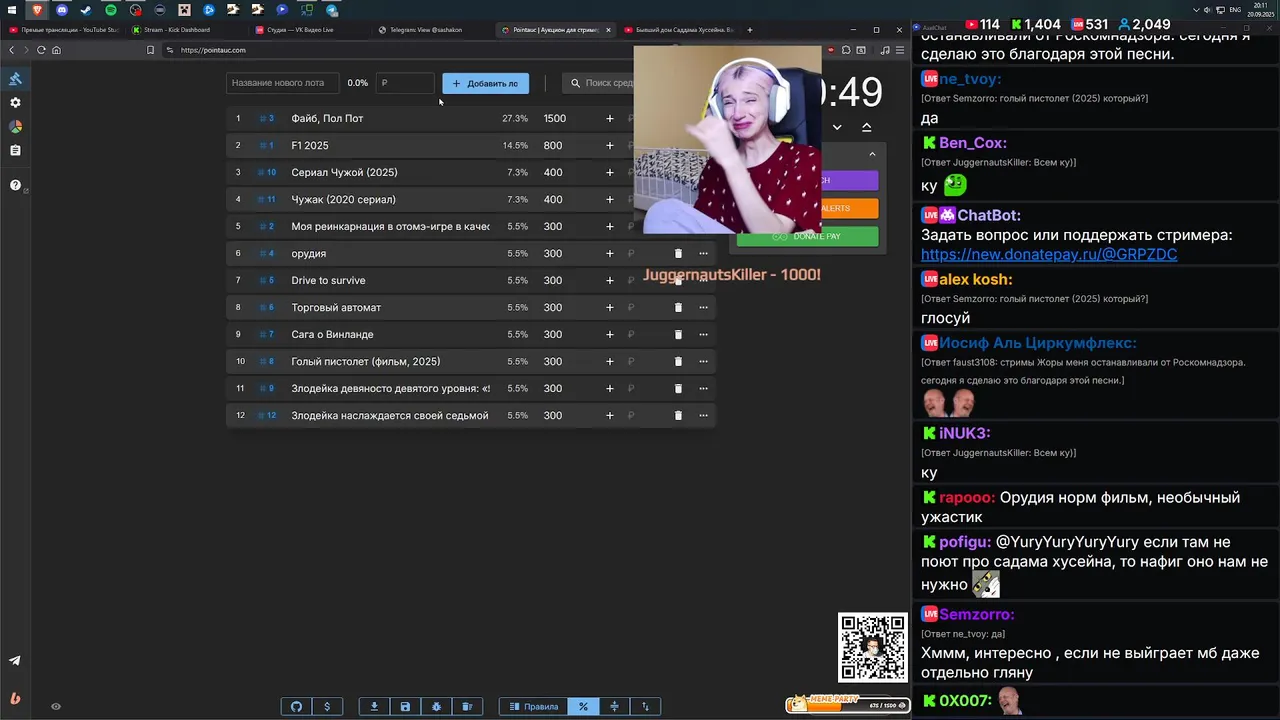Click the Чужак (2020 сериал) lot name
This screenshot has height=720, width=1280.
343,199
